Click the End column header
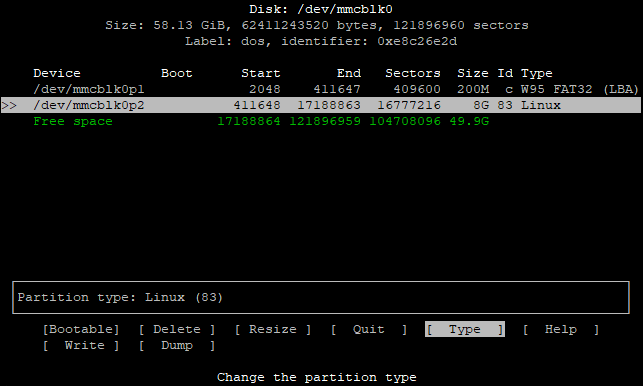Viewport: 643px width, 386px height. 349,73
